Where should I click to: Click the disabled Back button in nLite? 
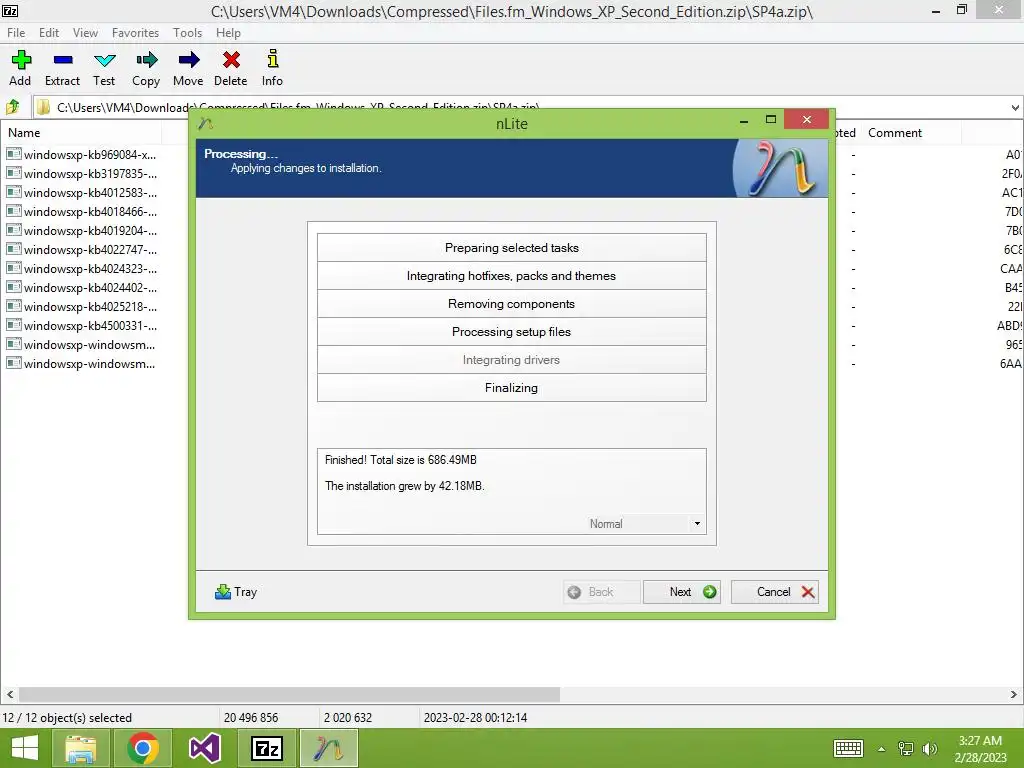(x=601, y=592)
